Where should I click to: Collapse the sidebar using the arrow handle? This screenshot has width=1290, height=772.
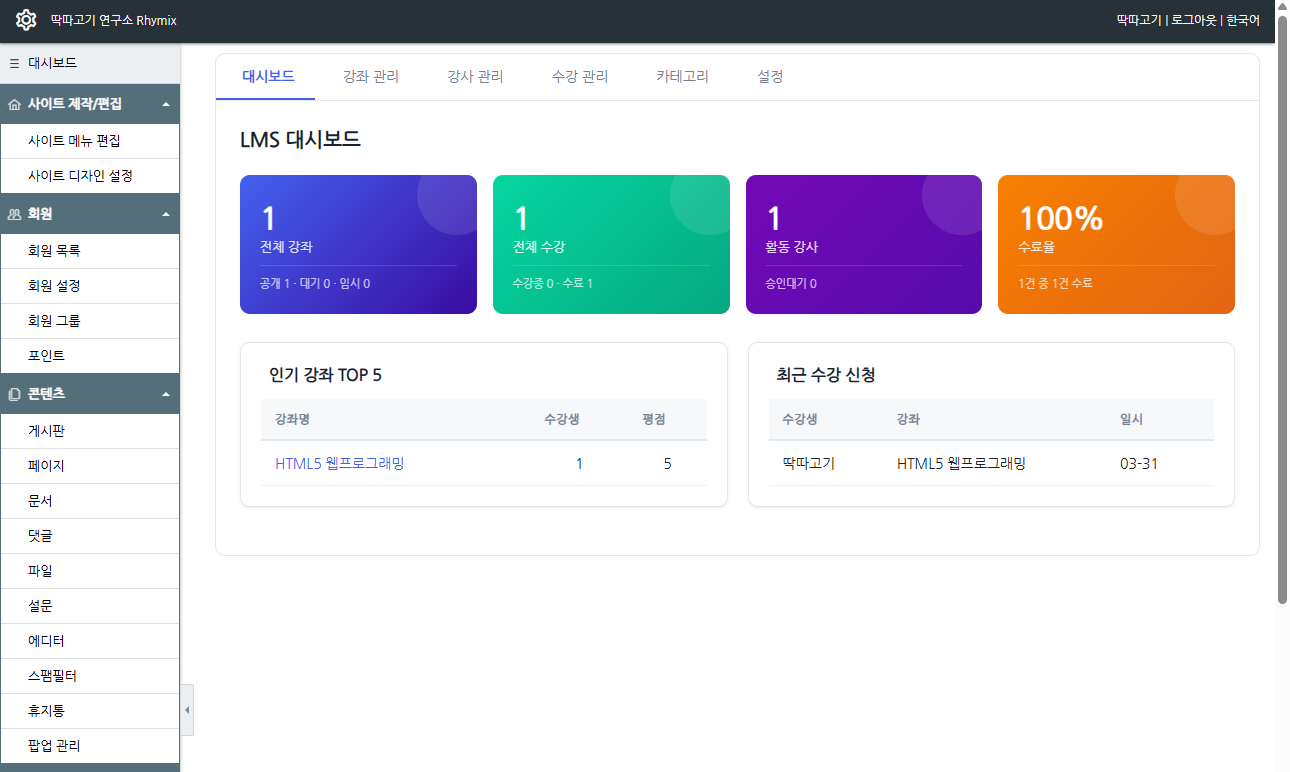[186, 710]
